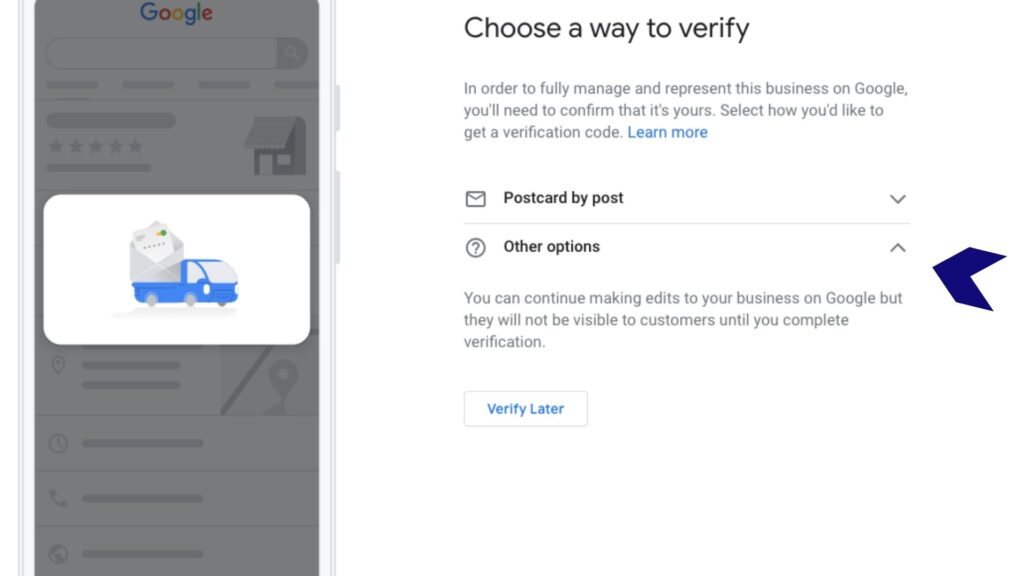1024x576 pixels.
Task: Click the clock hours icon in mockup
Action: (x=58, y=443)
